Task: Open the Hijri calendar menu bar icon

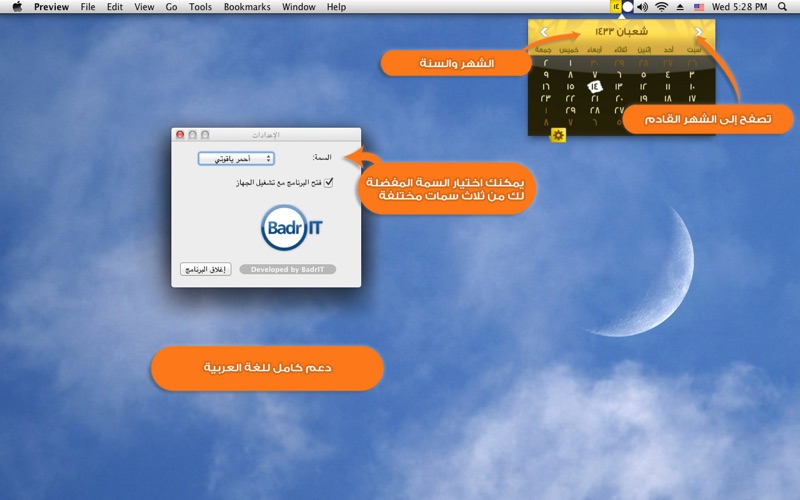Action: pyautogui.click(x=616, y=7)
